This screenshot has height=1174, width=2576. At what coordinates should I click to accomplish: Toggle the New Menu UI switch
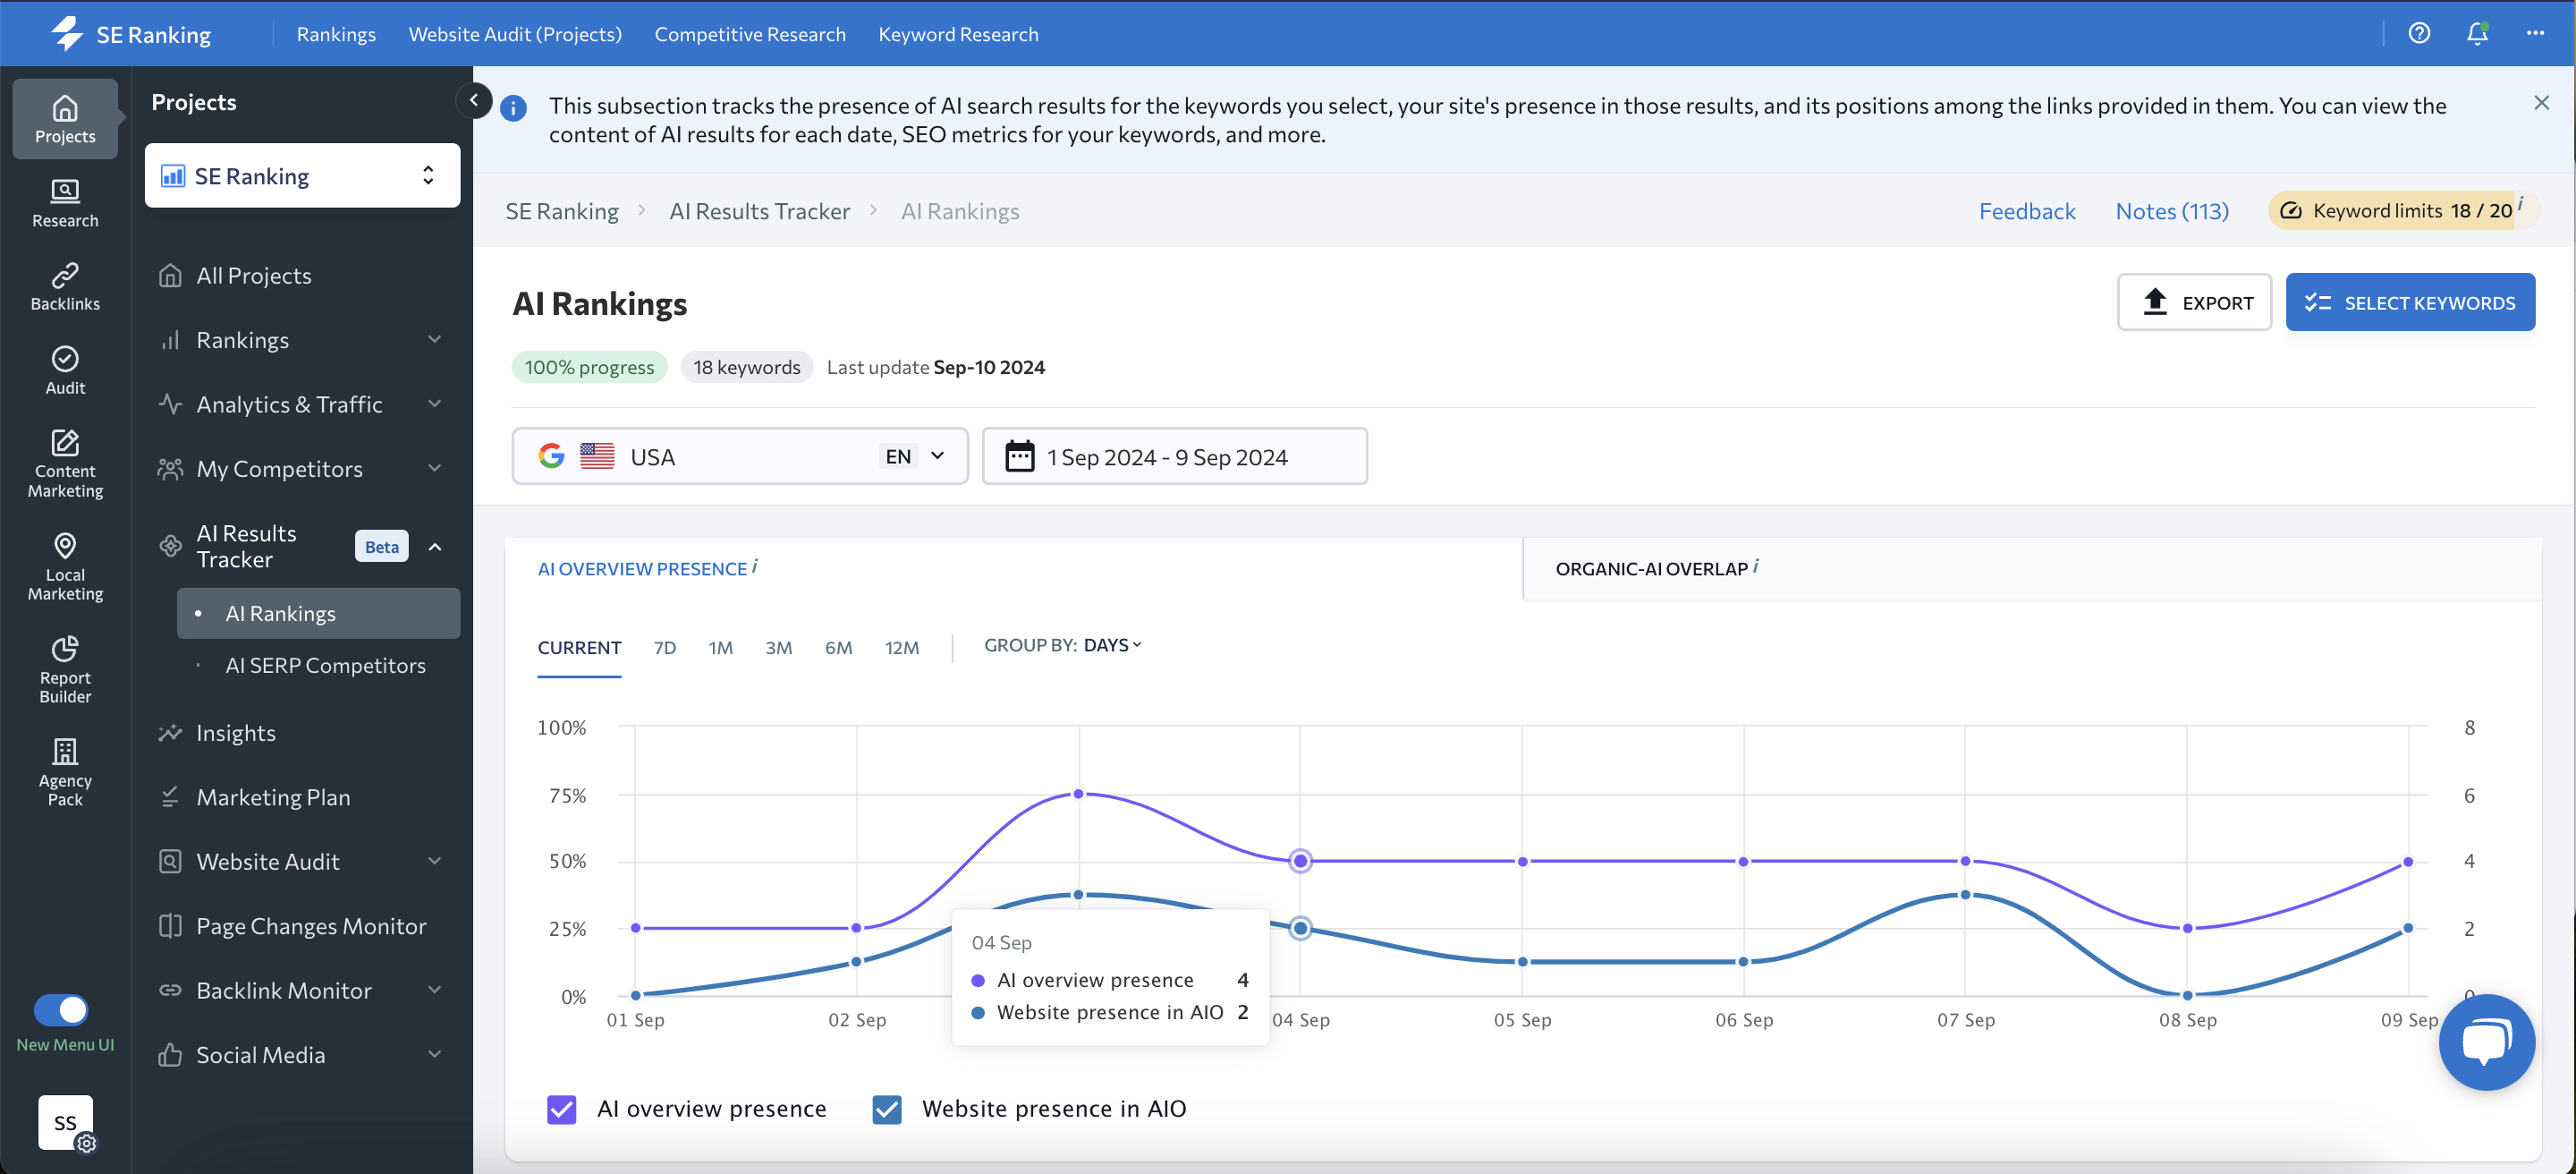pos(61,1009)
